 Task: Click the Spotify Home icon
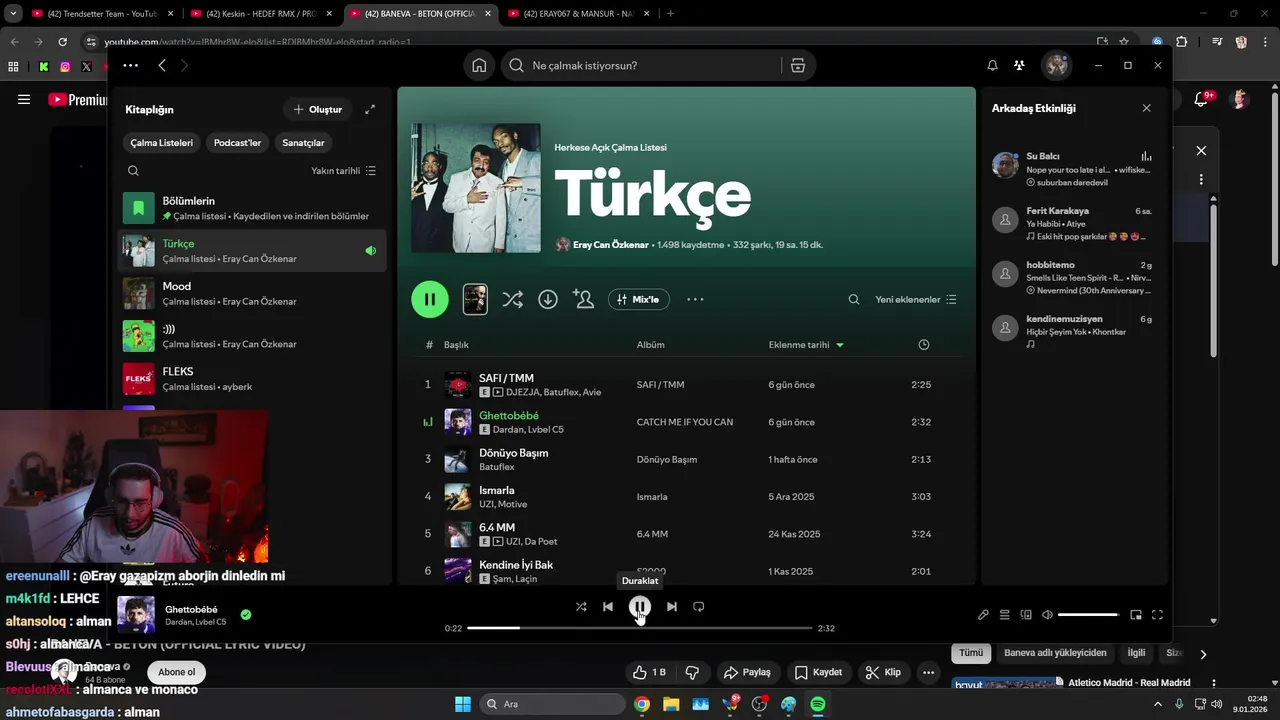(479, 65)
